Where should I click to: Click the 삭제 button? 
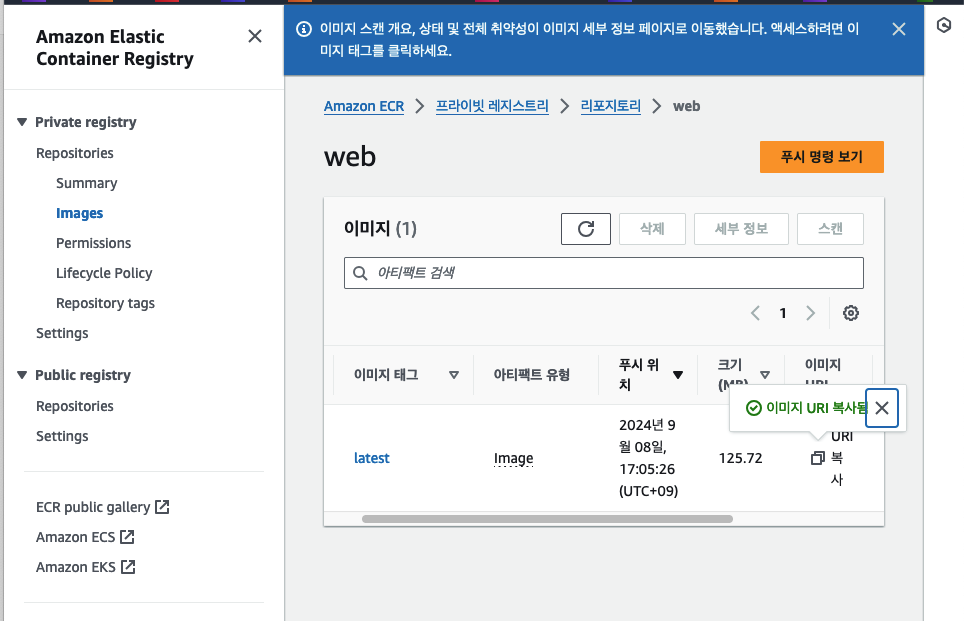652,229
